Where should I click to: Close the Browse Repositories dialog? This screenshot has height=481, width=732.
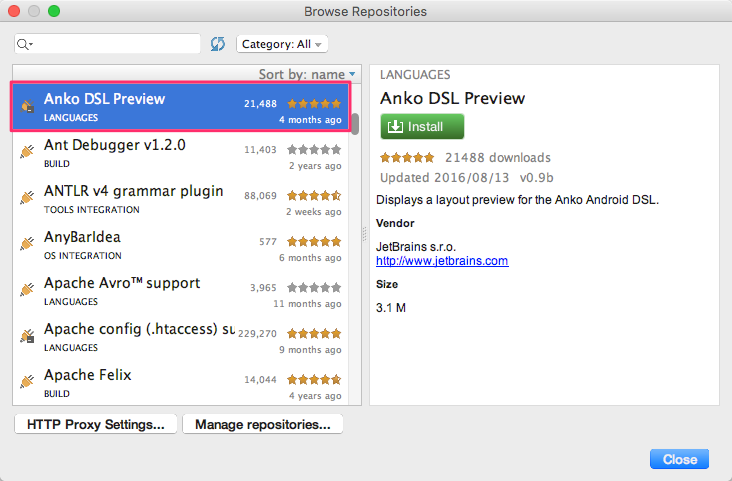[x=679, y=459]
